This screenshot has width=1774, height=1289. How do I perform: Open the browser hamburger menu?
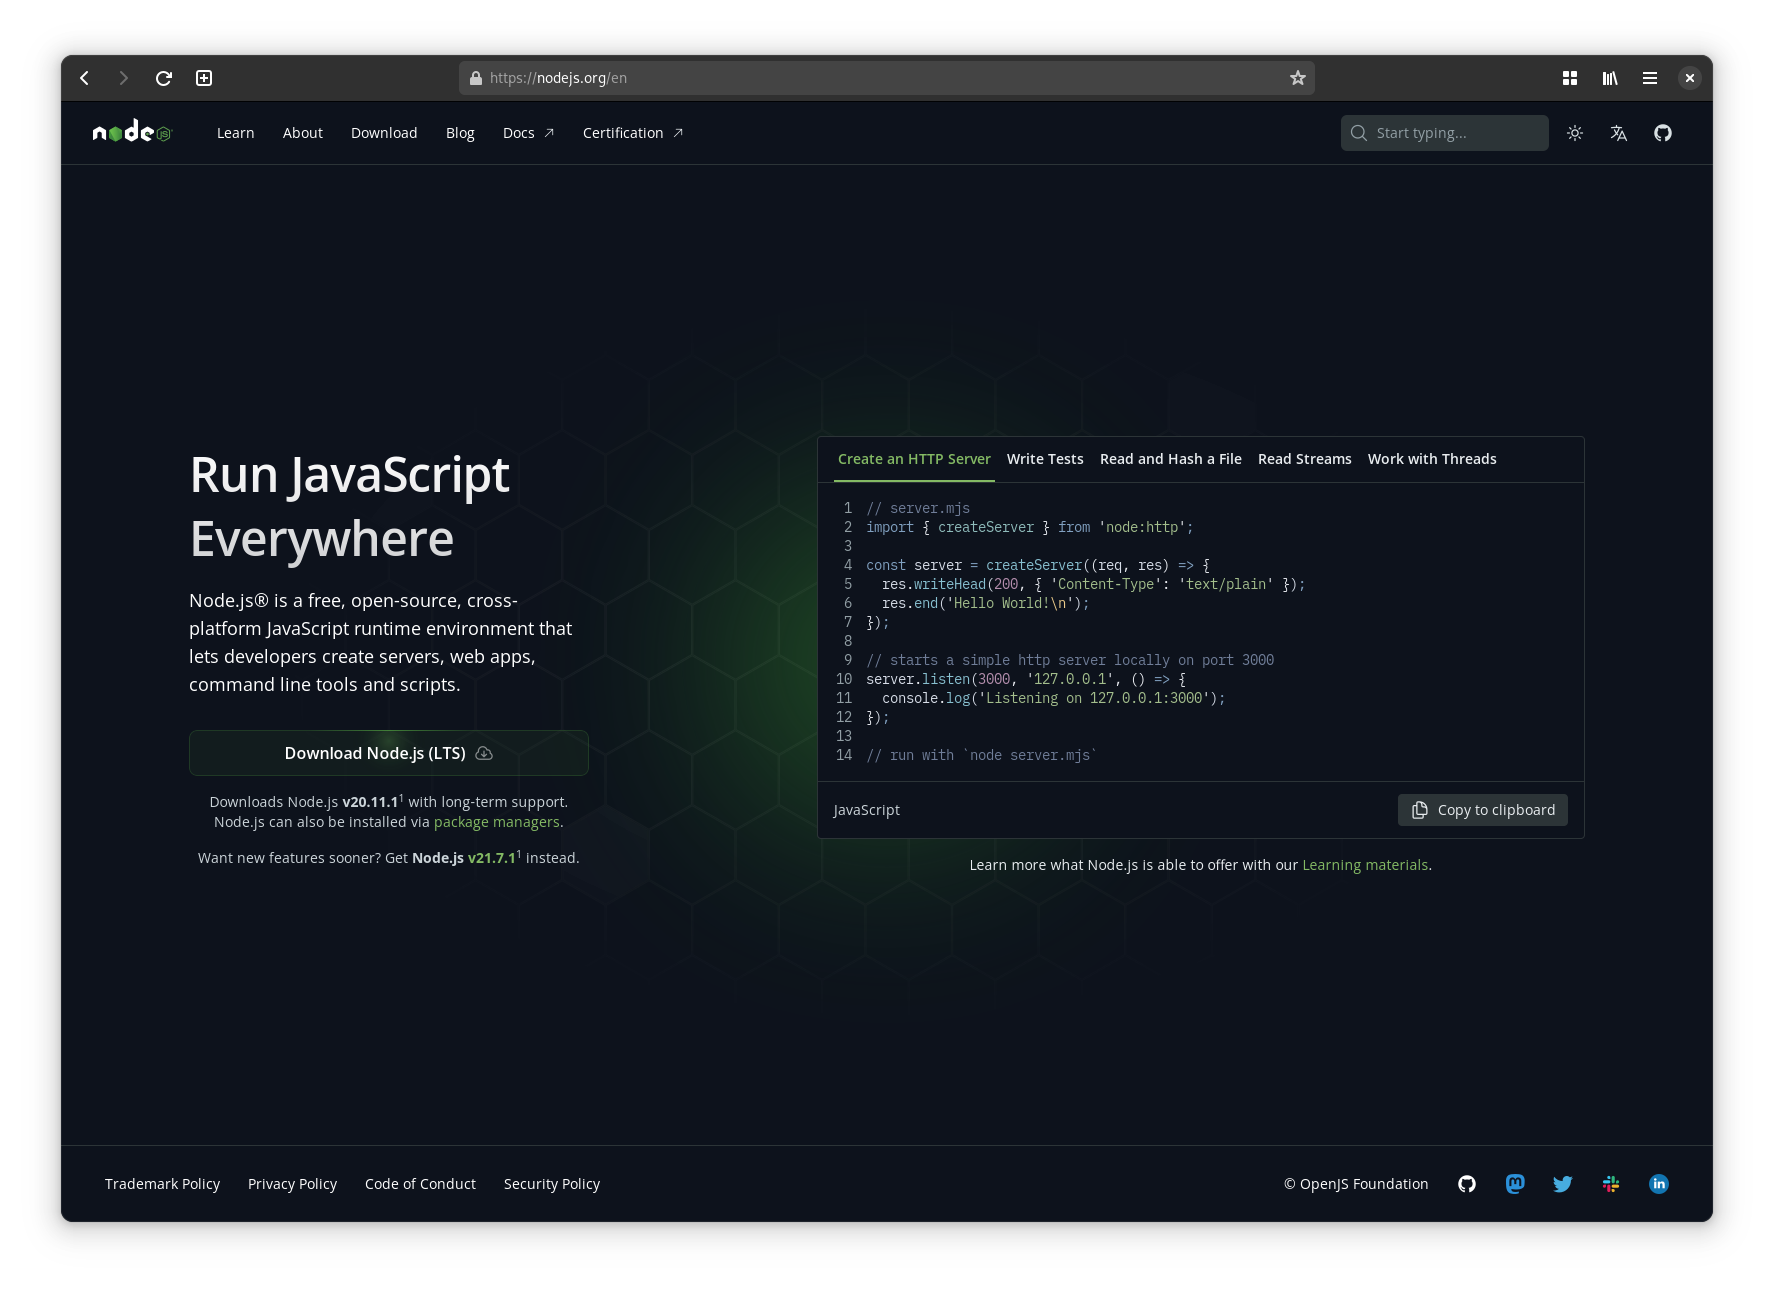(x=1650, y=78)
